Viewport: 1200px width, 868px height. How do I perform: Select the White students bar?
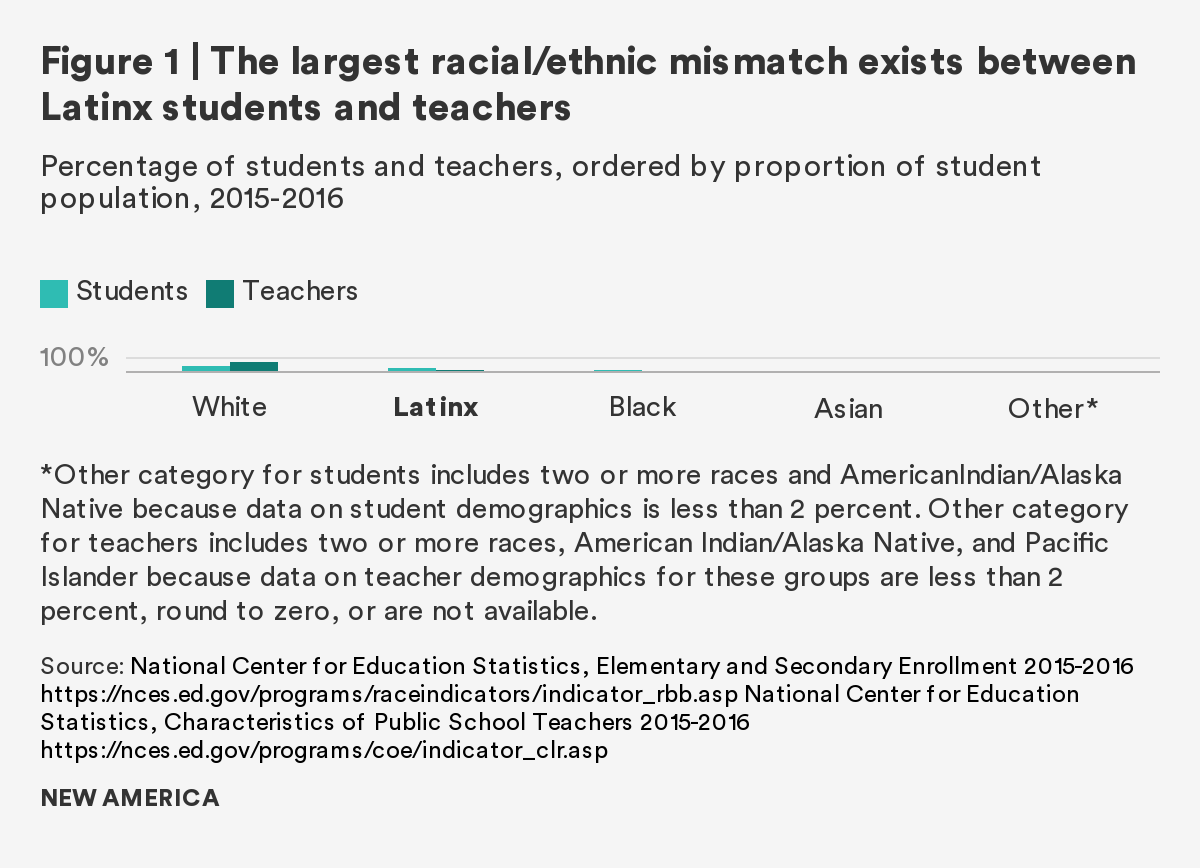click(206, 368)
